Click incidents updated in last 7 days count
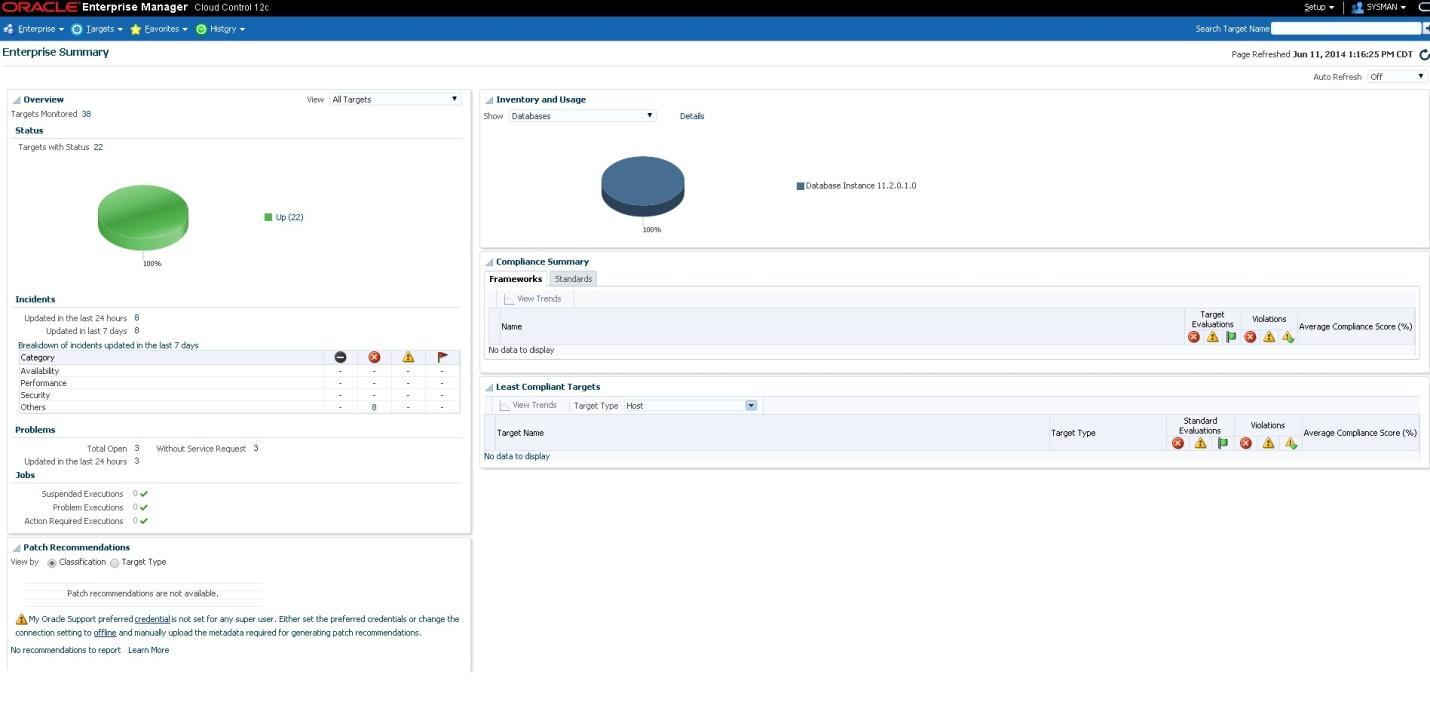This screenshot has height=708, width=1430. 137,331
